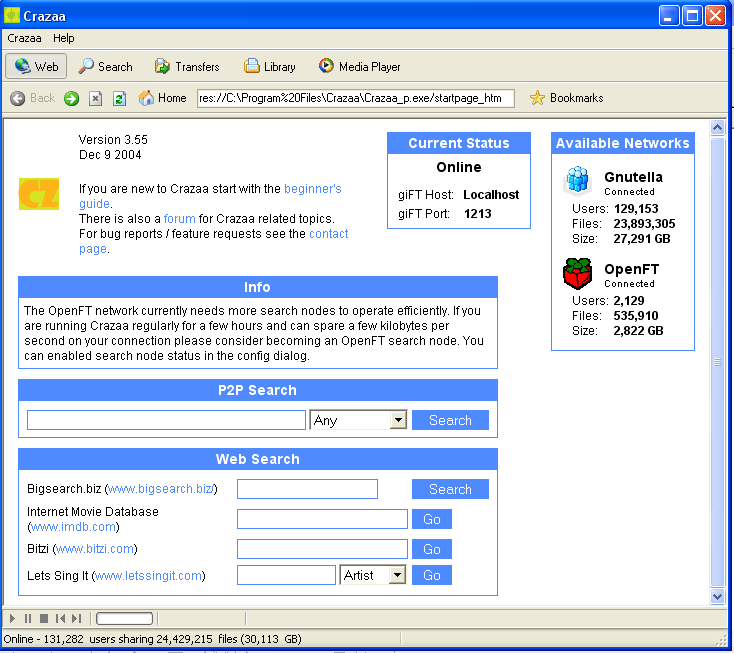734x653 pixels.
Task: Click the Gnutella network name
Action: (x=633, y=177)
